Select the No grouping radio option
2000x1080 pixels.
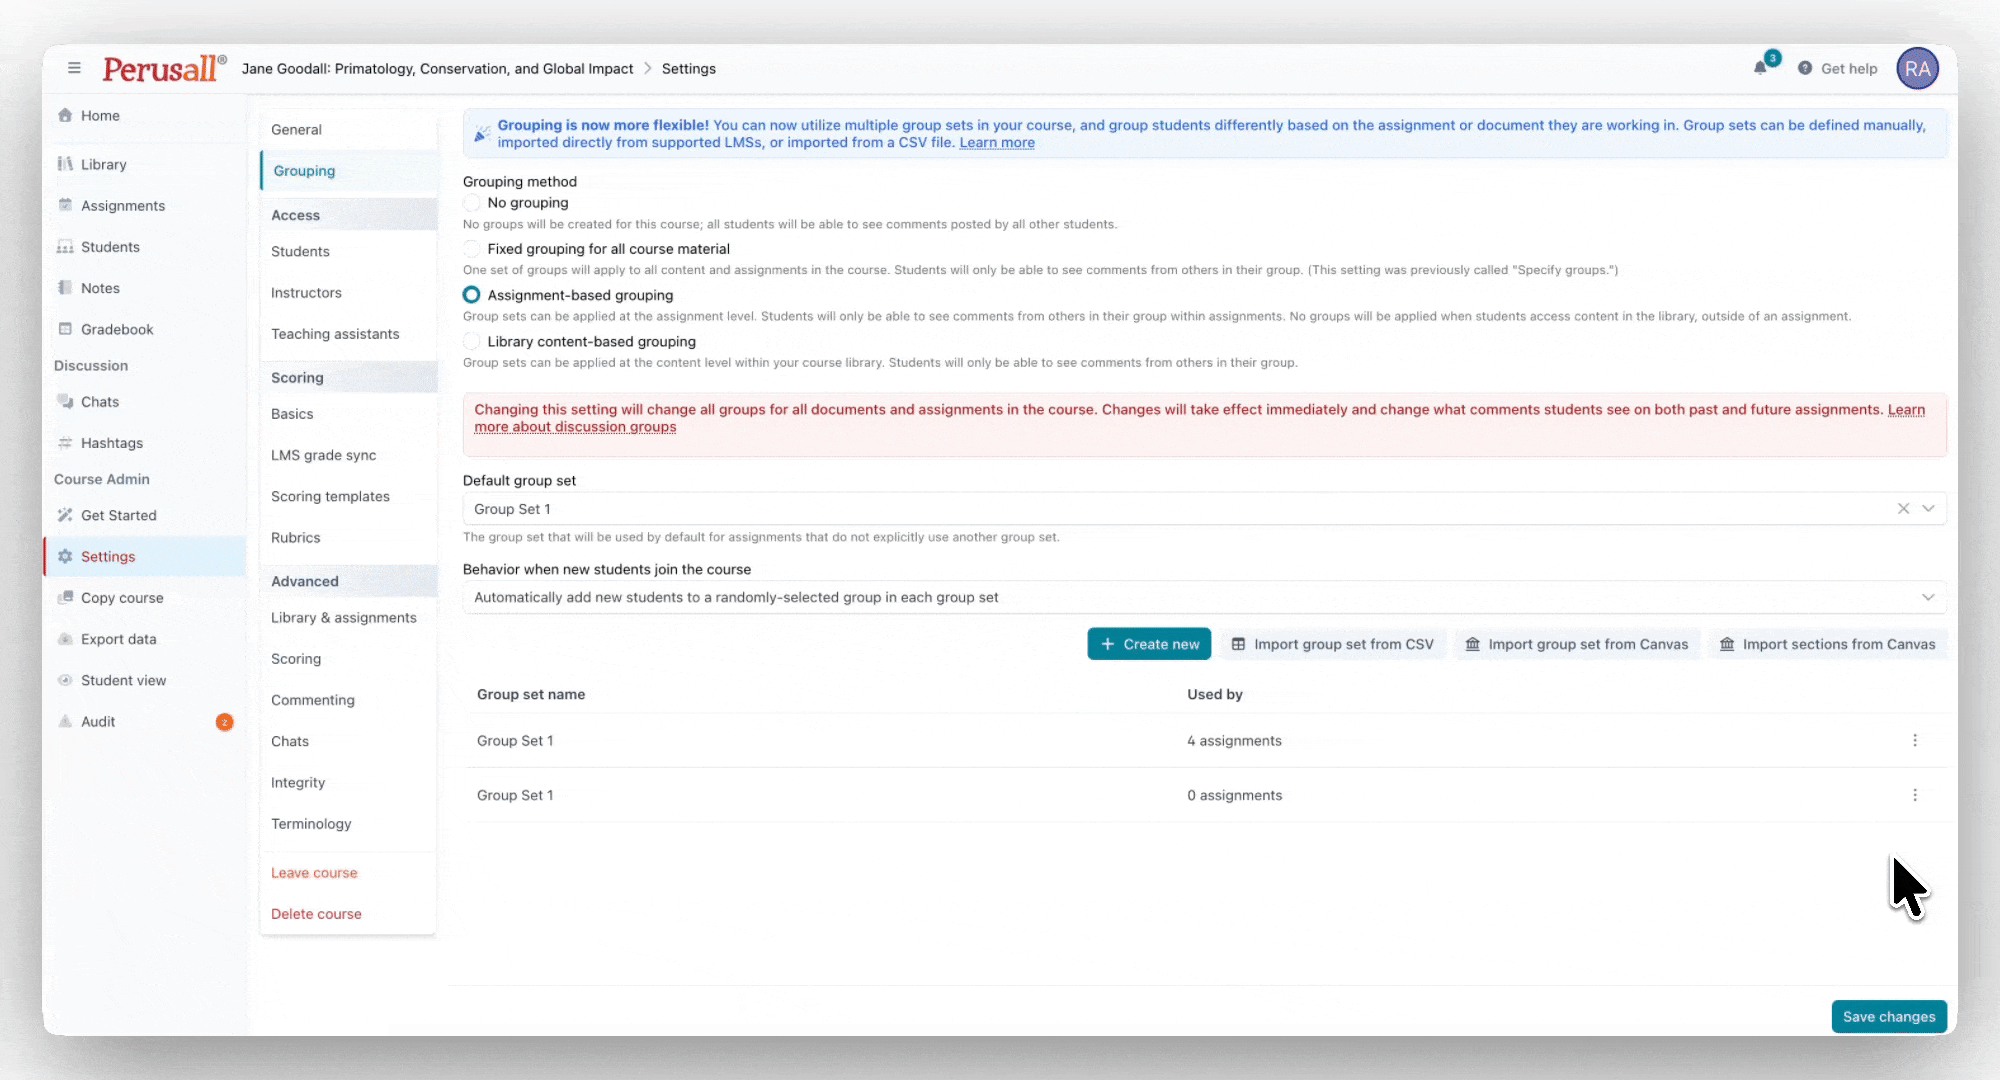(x=471, y=203)
